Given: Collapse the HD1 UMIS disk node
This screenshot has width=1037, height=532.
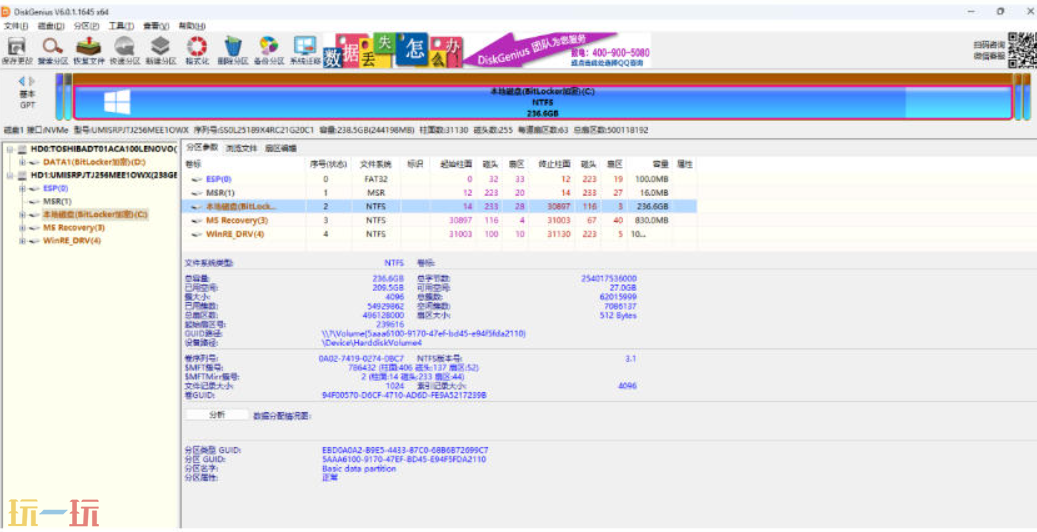Looking at the screenshot, I should (9, 175).
